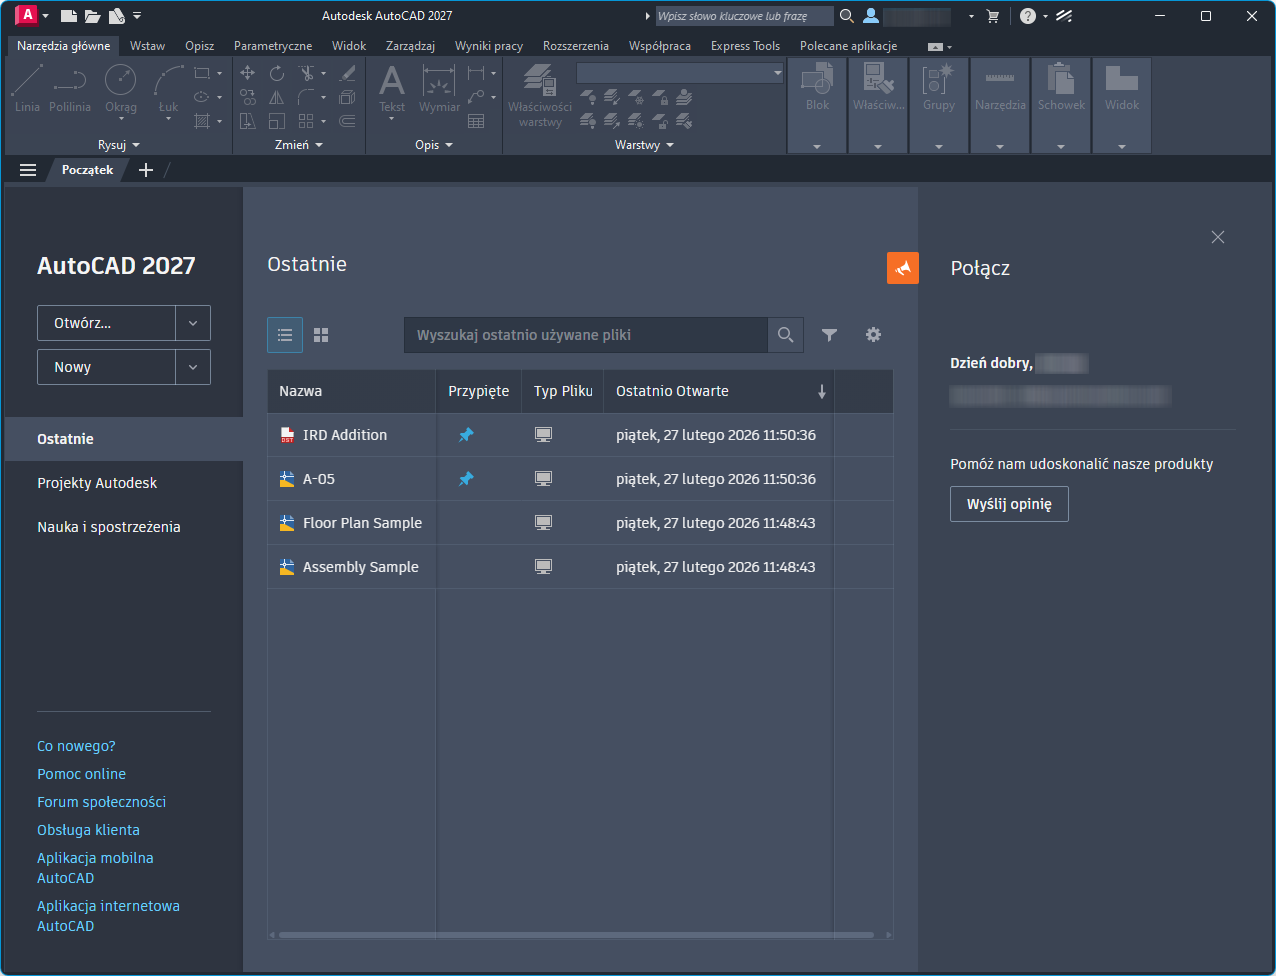Open Właściwości warstwy layer properties

pyautogui.click(x=540, y=95)
